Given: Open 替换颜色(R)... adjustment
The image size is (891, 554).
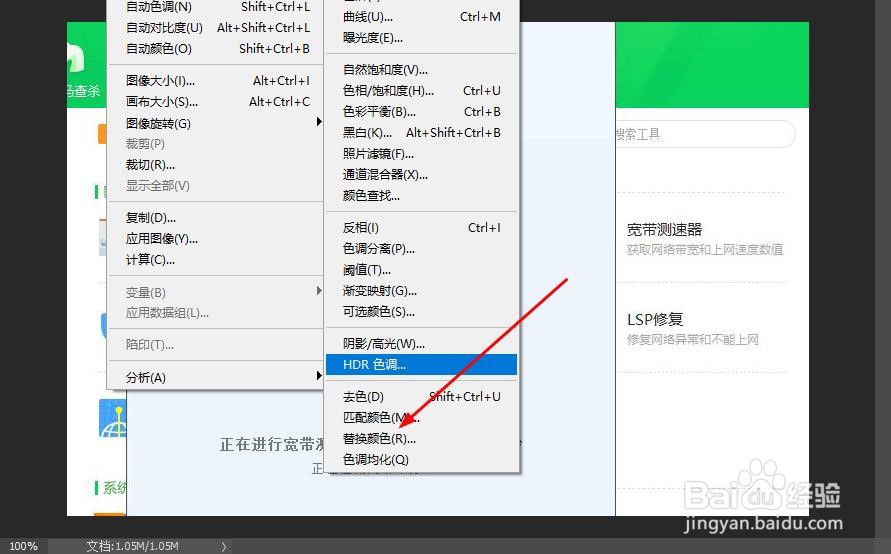Looking at the screenshot, I should coord(422,439).
